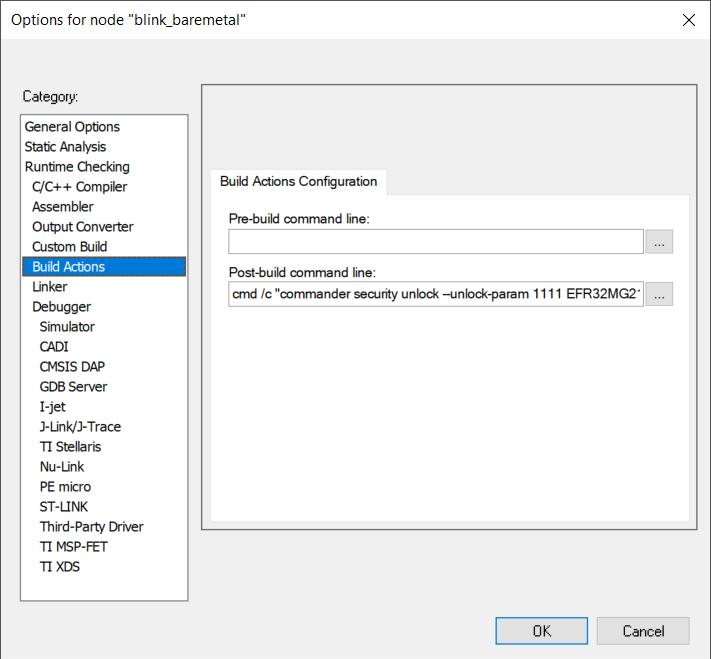
Task: Choose ST-LINK in the category list
Action: click(x=65, y=507)
